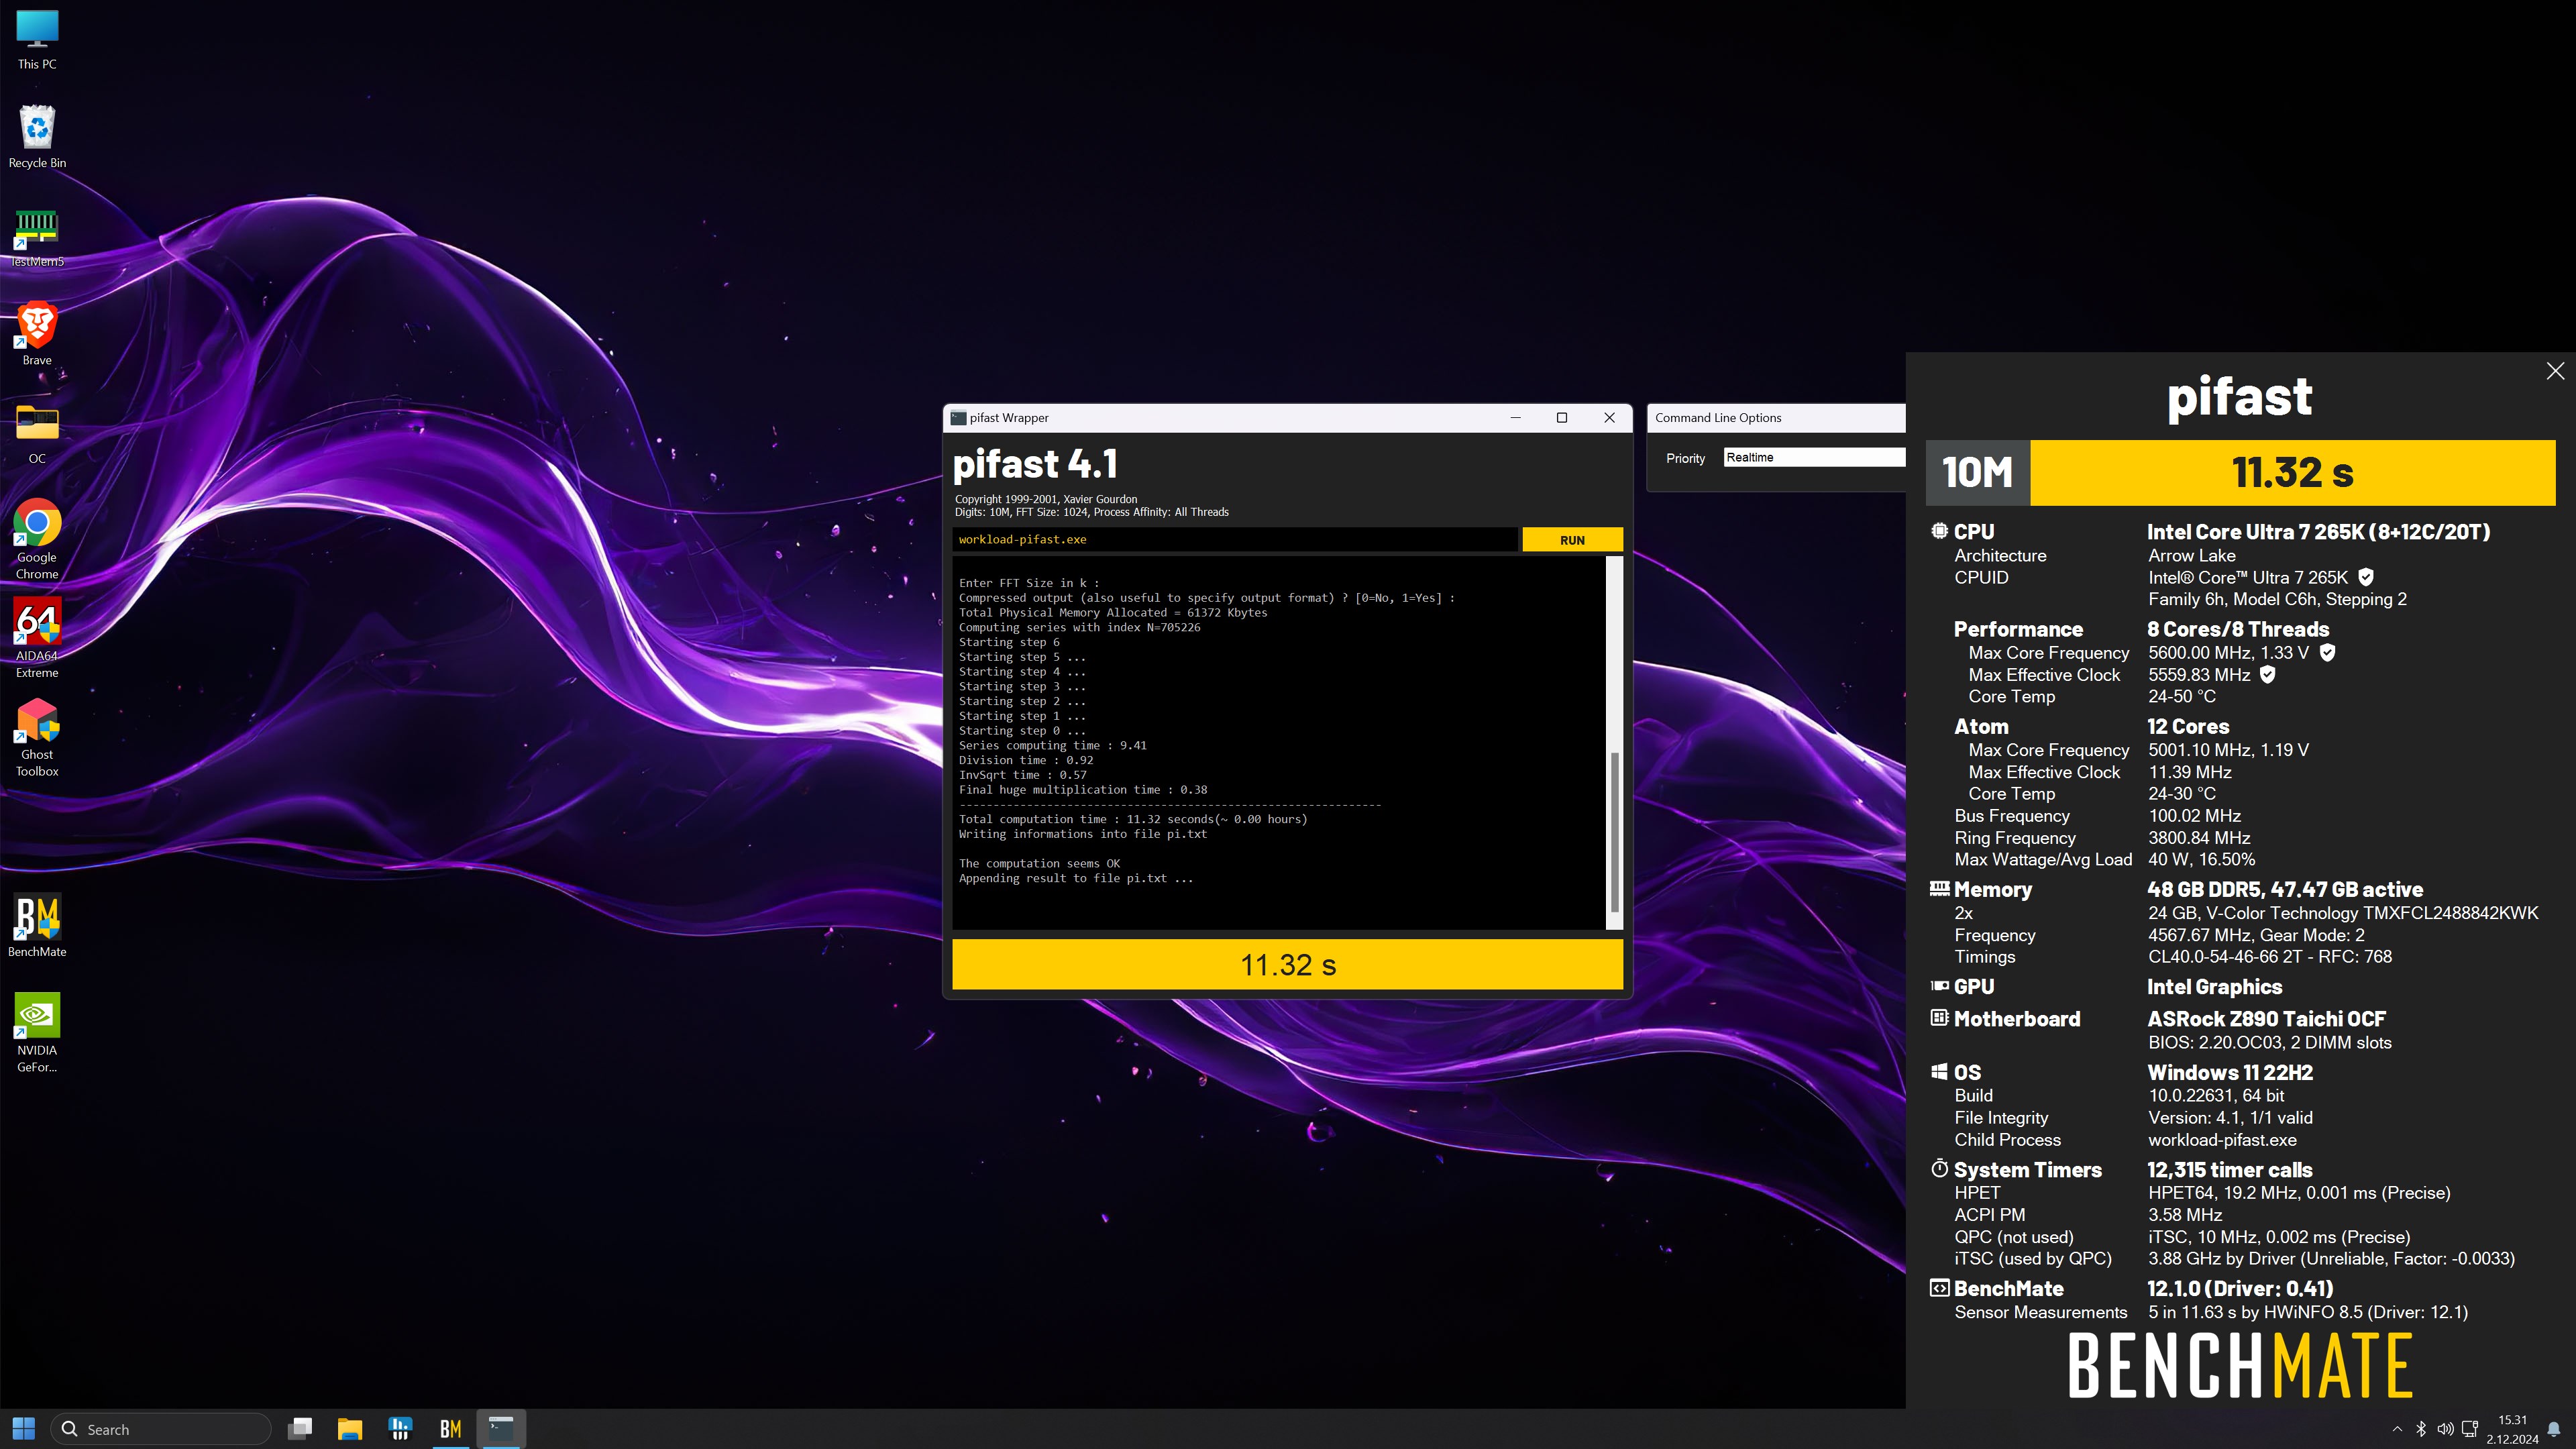Image resolution: width=2576 pixels, height=1449 pixels.
Task: Open HWiNFO blue bar-chart taskbar icon
Action: [400, 1429]
